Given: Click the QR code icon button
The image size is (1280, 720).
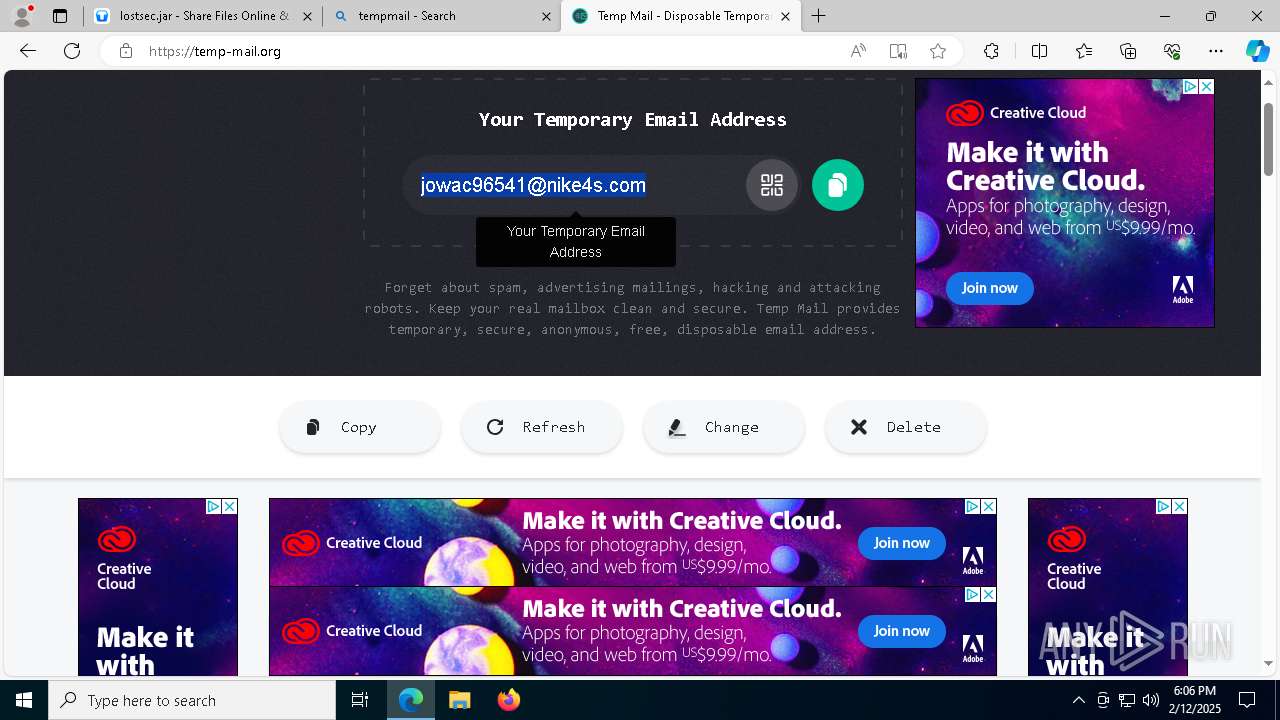Looking at the screenshot, I should click(x=771, y=185).
